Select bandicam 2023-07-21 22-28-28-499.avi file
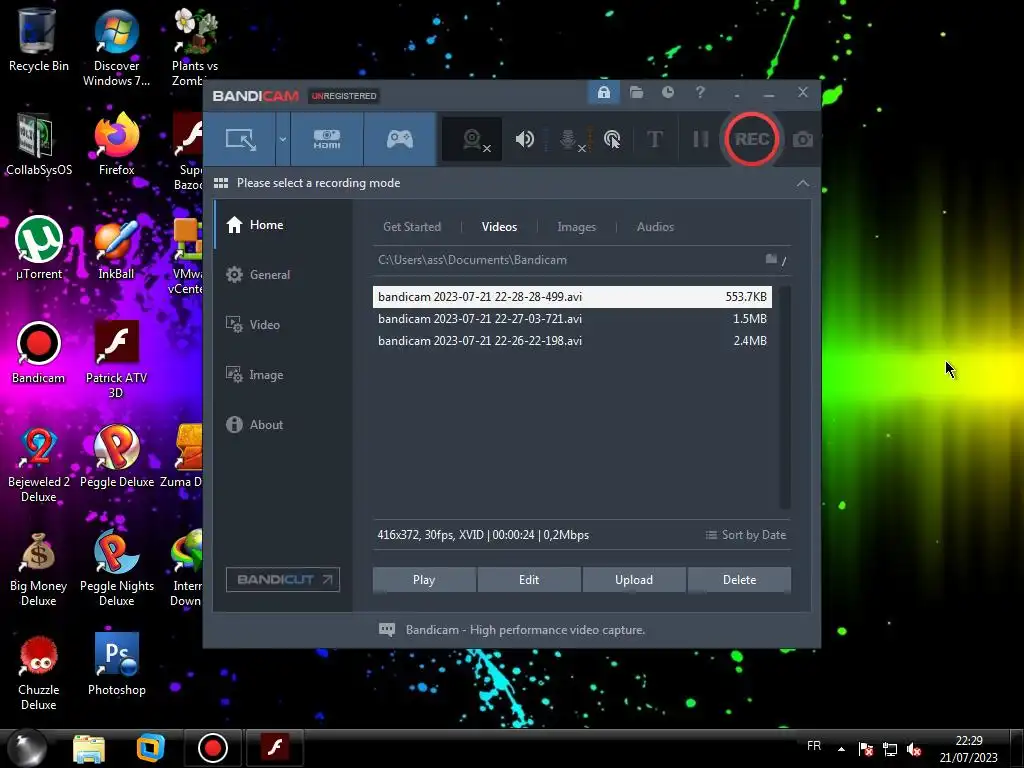The height and width of the screenshot is (768, 1024). click(572, 296)
